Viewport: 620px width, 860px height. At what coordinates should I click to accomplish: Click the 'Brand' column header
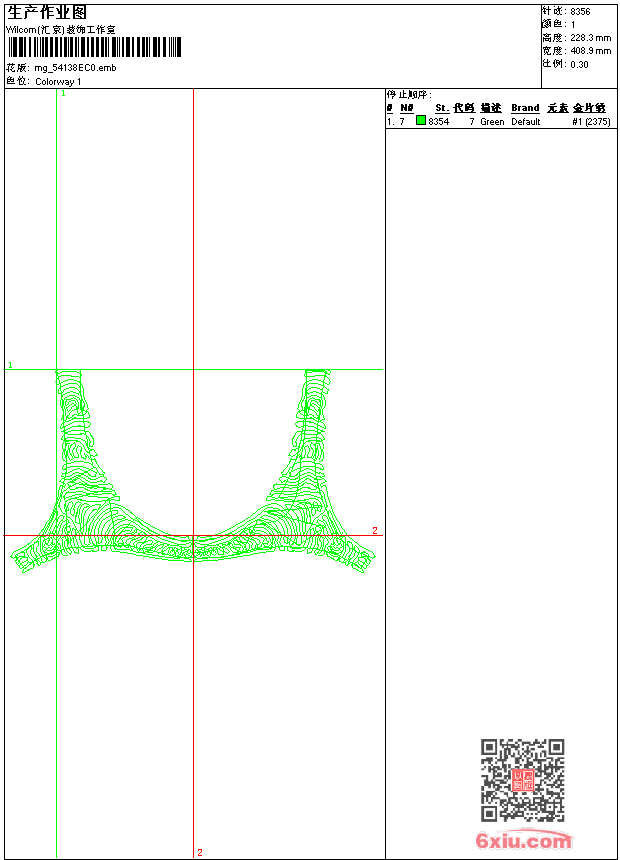525,108
